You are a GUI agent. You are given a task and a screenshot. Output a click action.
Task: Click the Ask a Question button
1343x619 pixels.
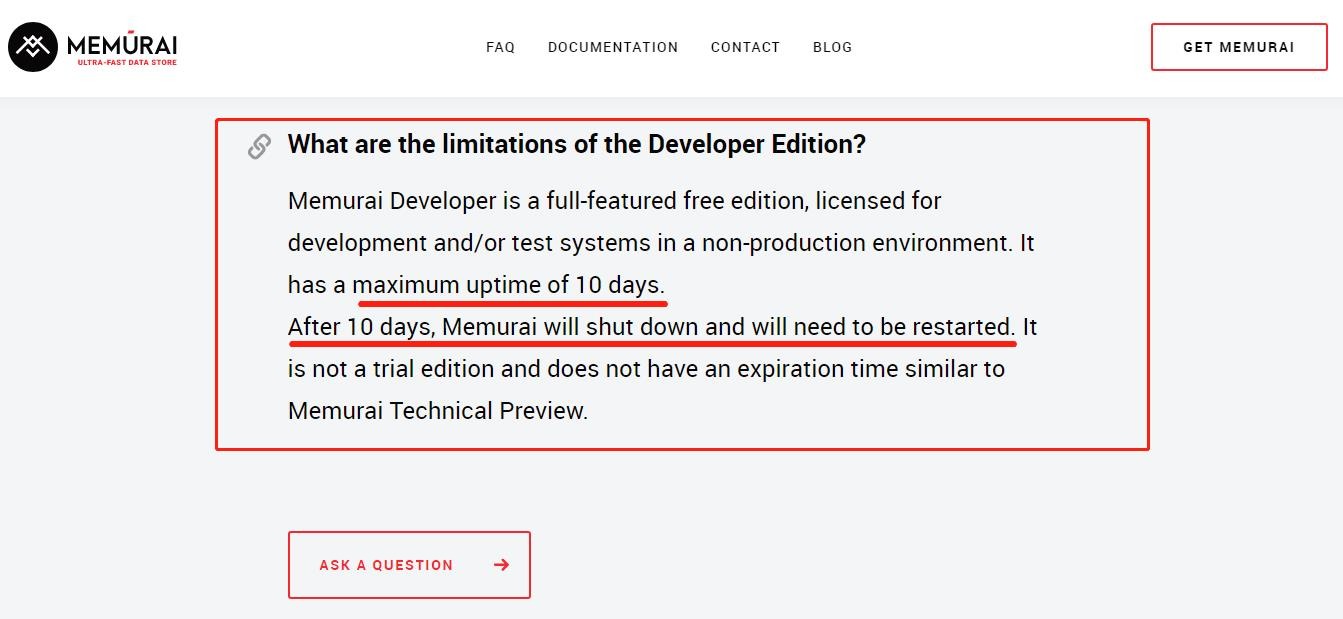pos(409,565)
